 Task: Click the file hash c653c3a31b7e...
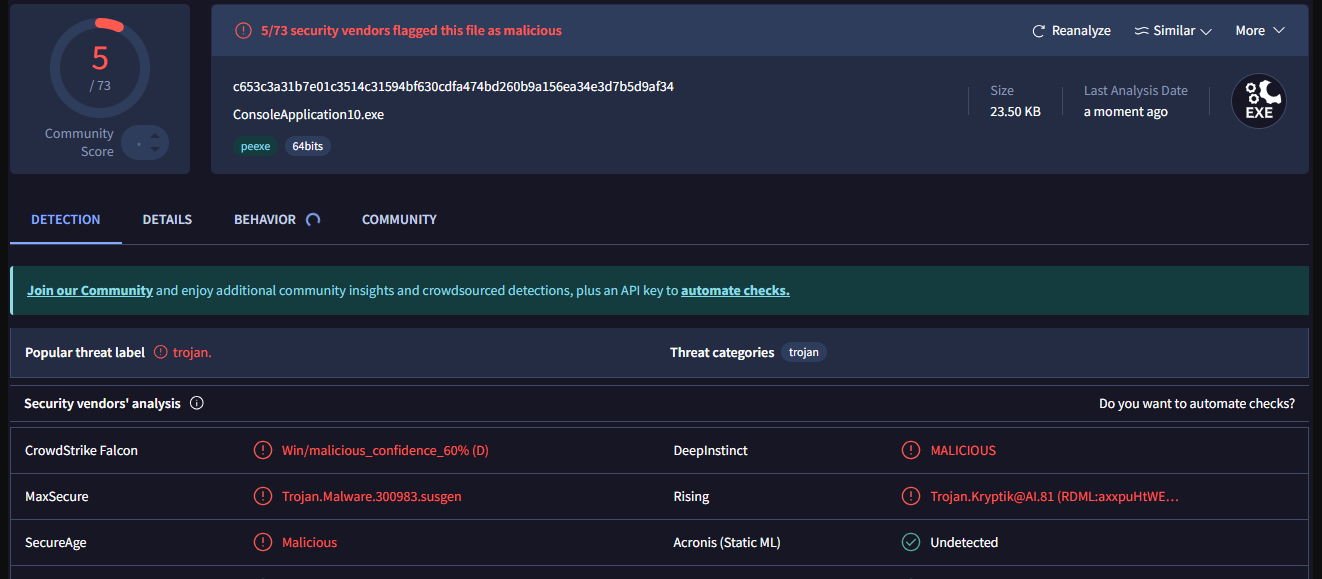tap(453, 87)
